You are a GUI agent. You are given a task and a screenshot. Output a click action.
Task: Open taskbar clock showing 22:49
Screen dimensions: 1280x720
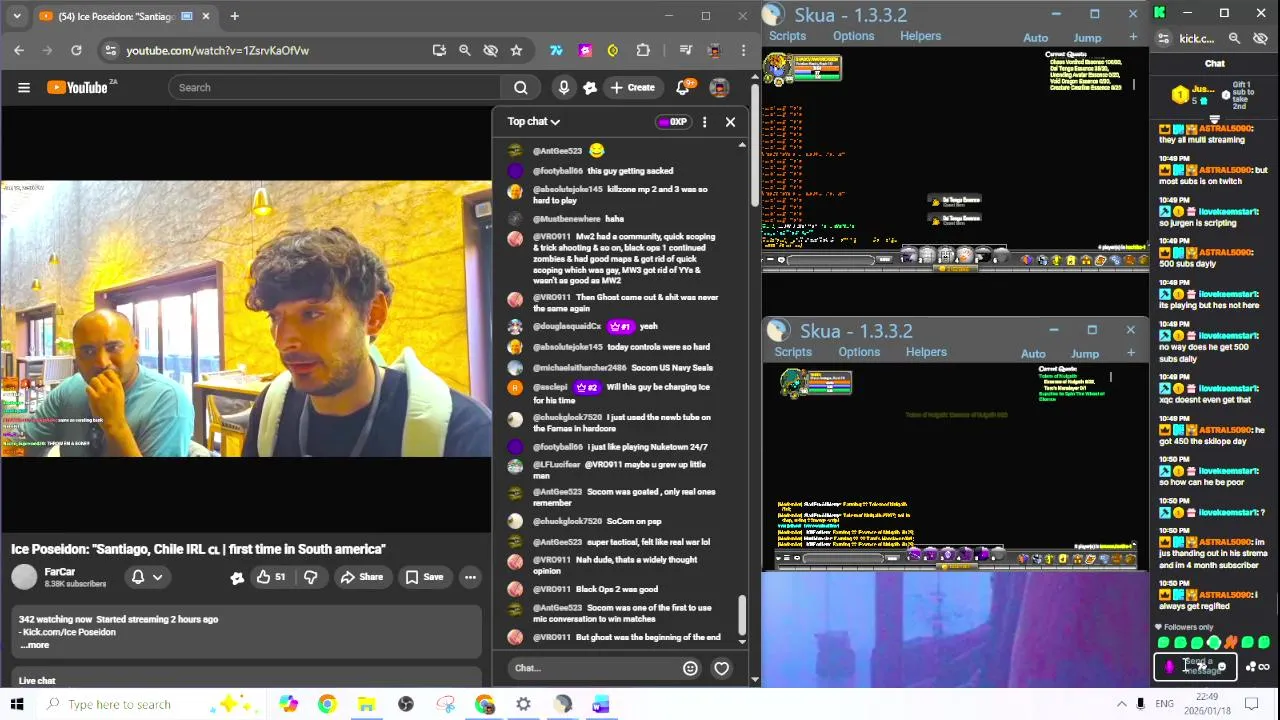click(x=1207, y=704)
